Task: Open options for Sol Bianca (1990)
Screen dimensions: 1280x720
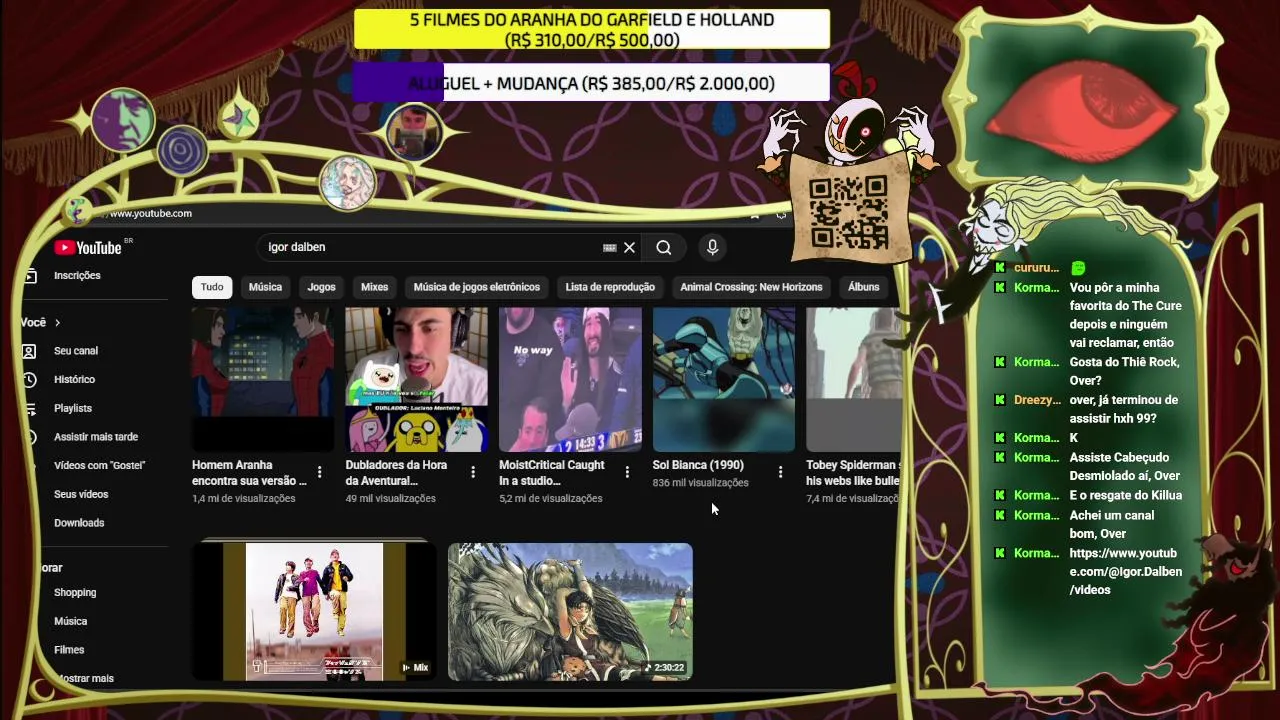Action: pyautogui.click(x=781, y=472)
